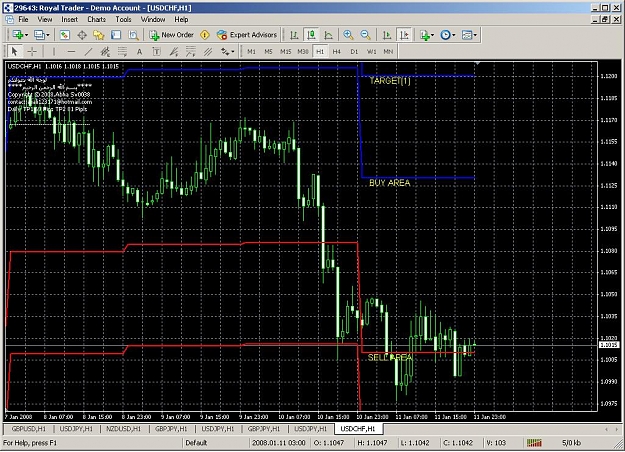Screen dimensions: 625x452
Task: Open the New Chart dropdown
Action: pyautogui.click(x=20, y=35)
